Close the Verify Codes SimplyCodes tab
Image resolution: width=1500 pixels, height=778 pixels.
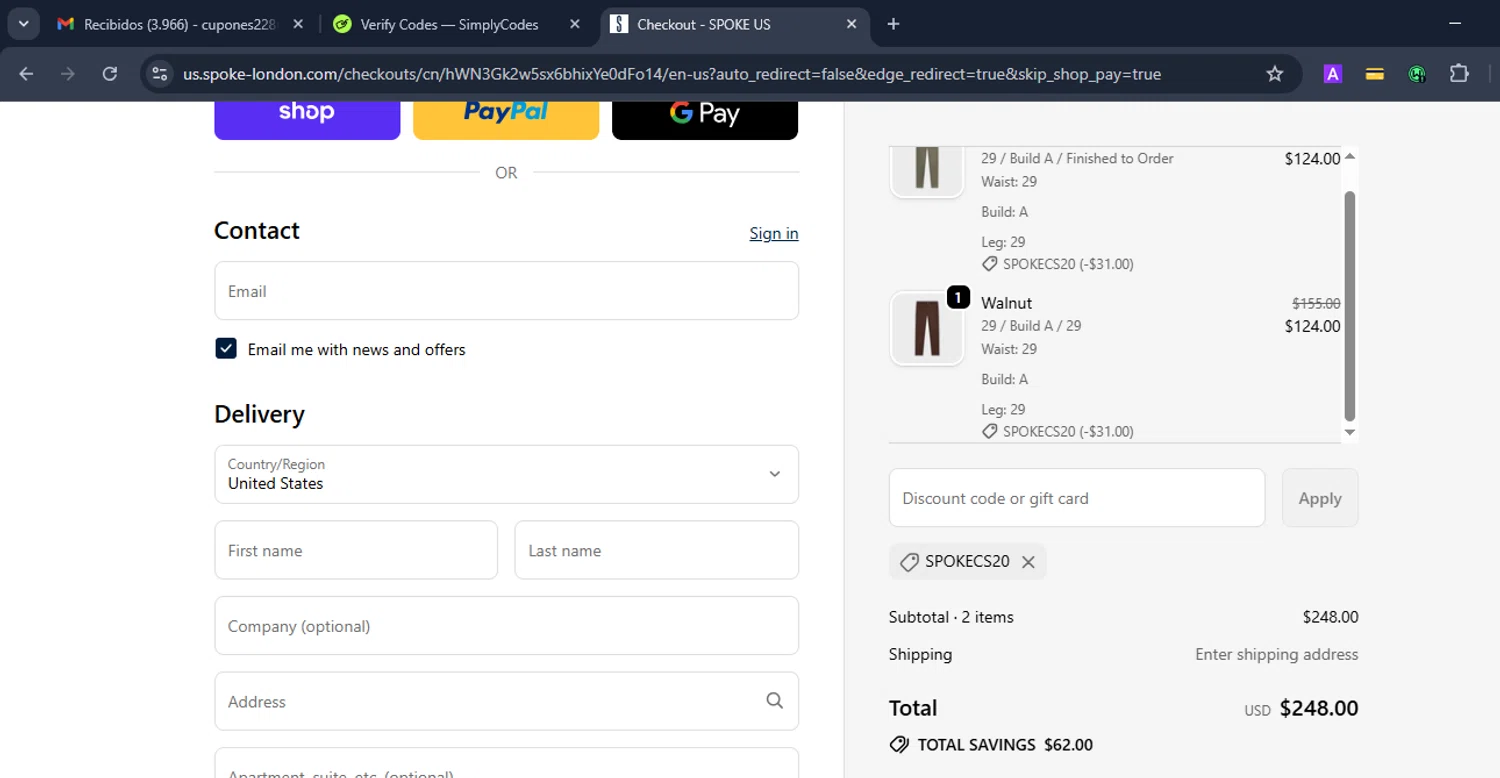pyautogui.click(x=574, y=24)
